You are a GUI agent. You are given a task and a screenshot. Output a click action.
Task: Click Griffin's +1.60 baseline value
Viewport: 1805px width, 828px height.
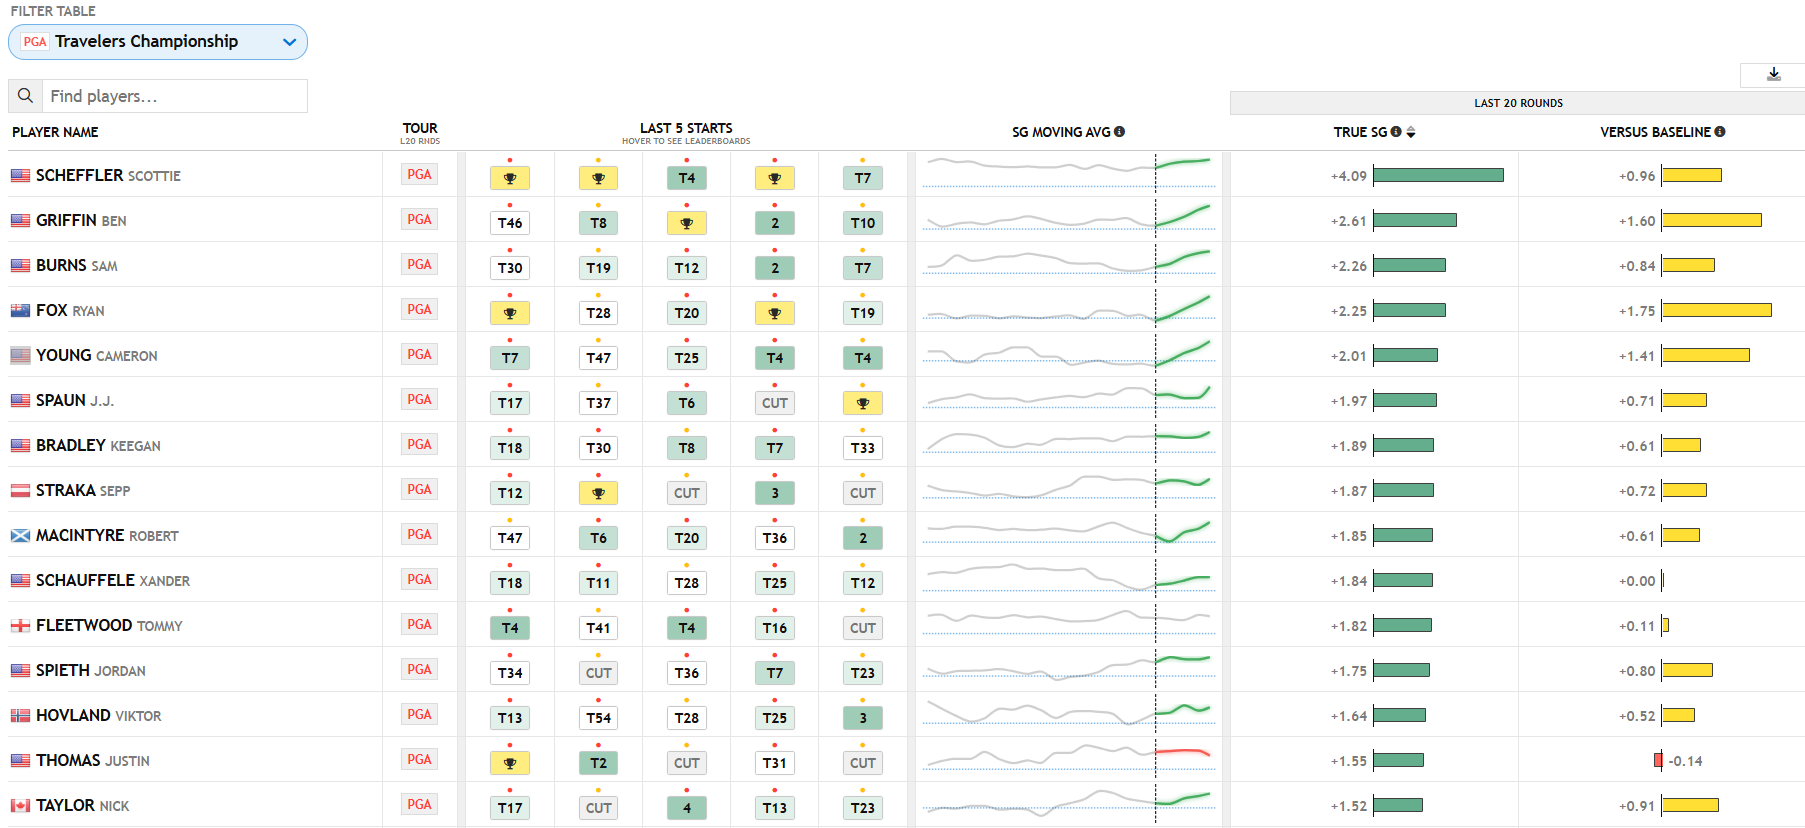1637,221
